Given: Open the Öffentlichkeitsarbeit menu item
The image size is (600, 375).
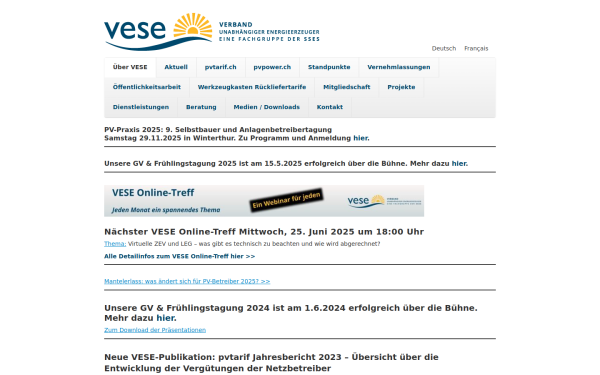Looking at the screenshot, I should [147, 87].
